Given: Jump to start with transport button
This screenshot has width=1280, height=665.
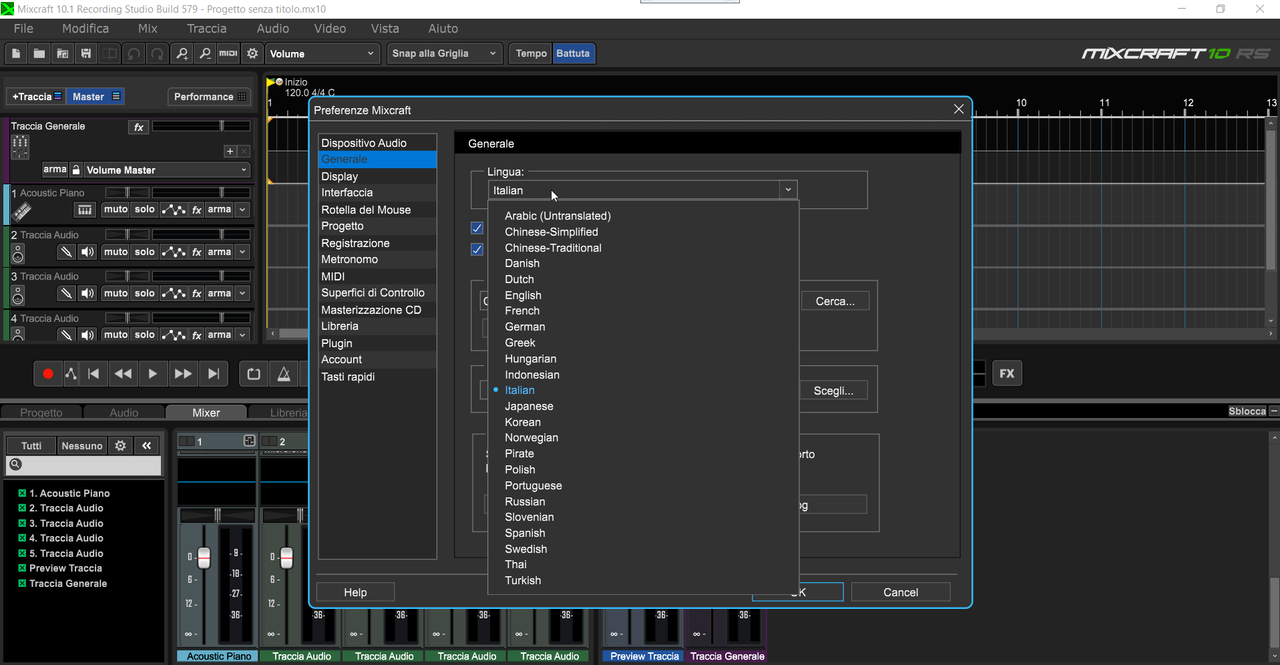Looking at the screenshot, I should 94,374.
